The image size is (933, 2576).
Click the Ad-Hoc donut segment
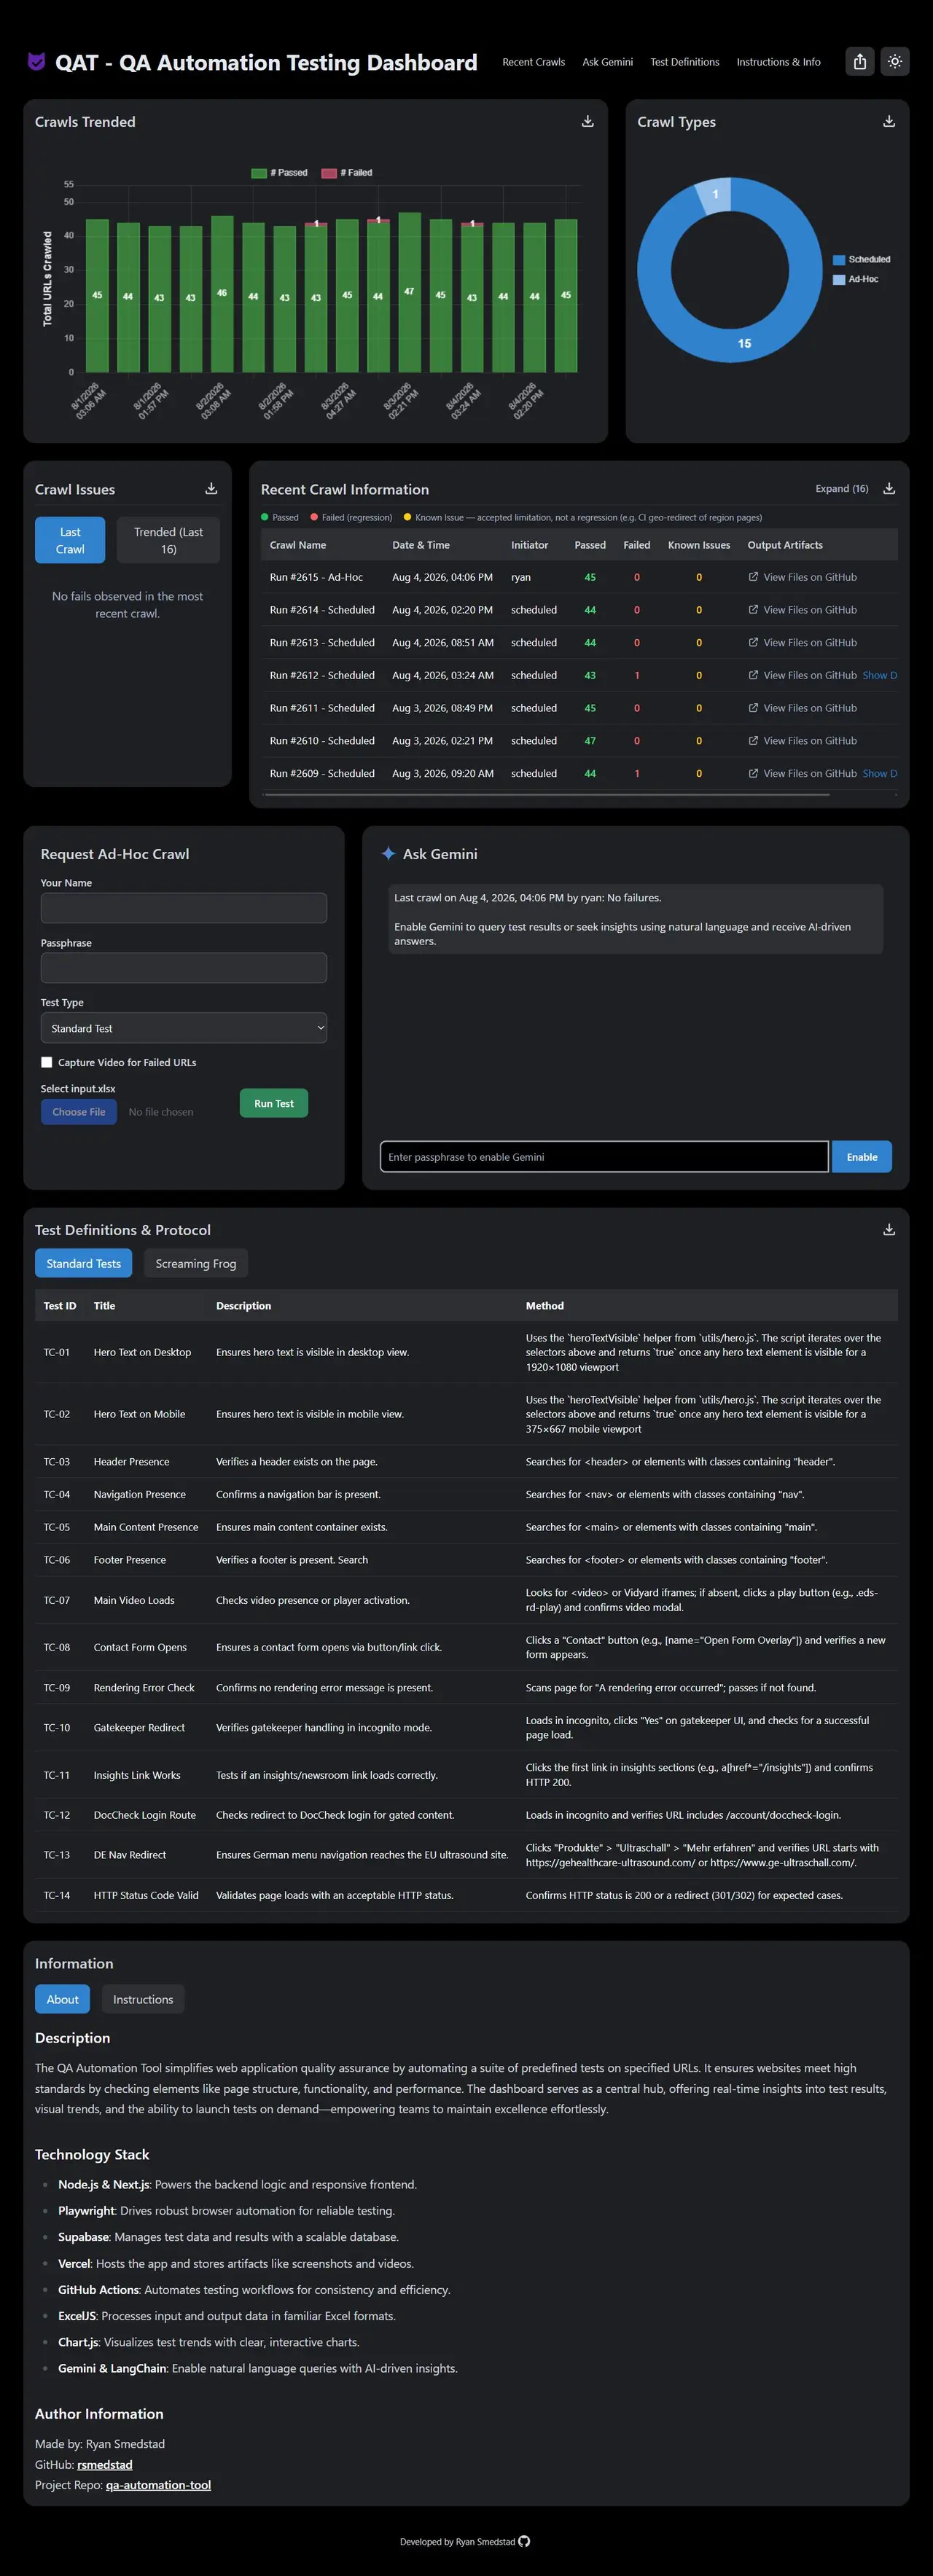click(x=714, y=195)
